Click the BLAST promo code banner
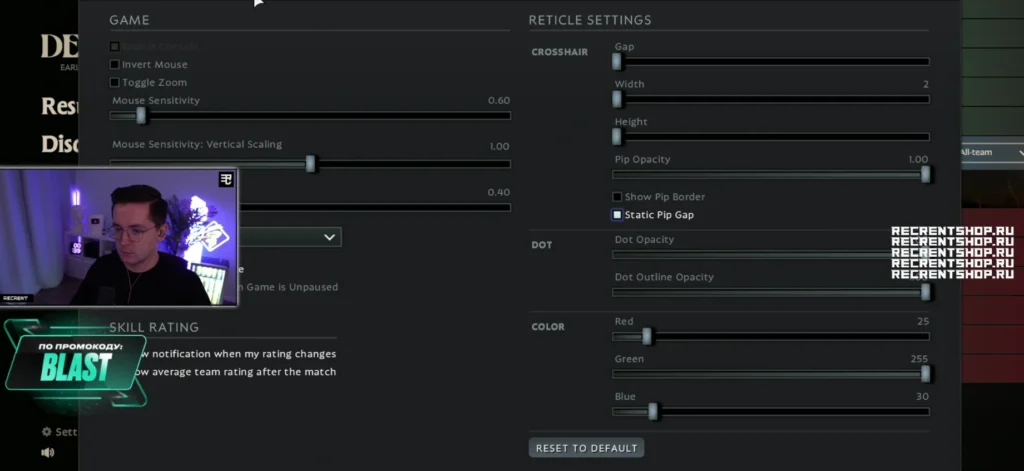The image size is (1024, 471). (x=75, y=365)
